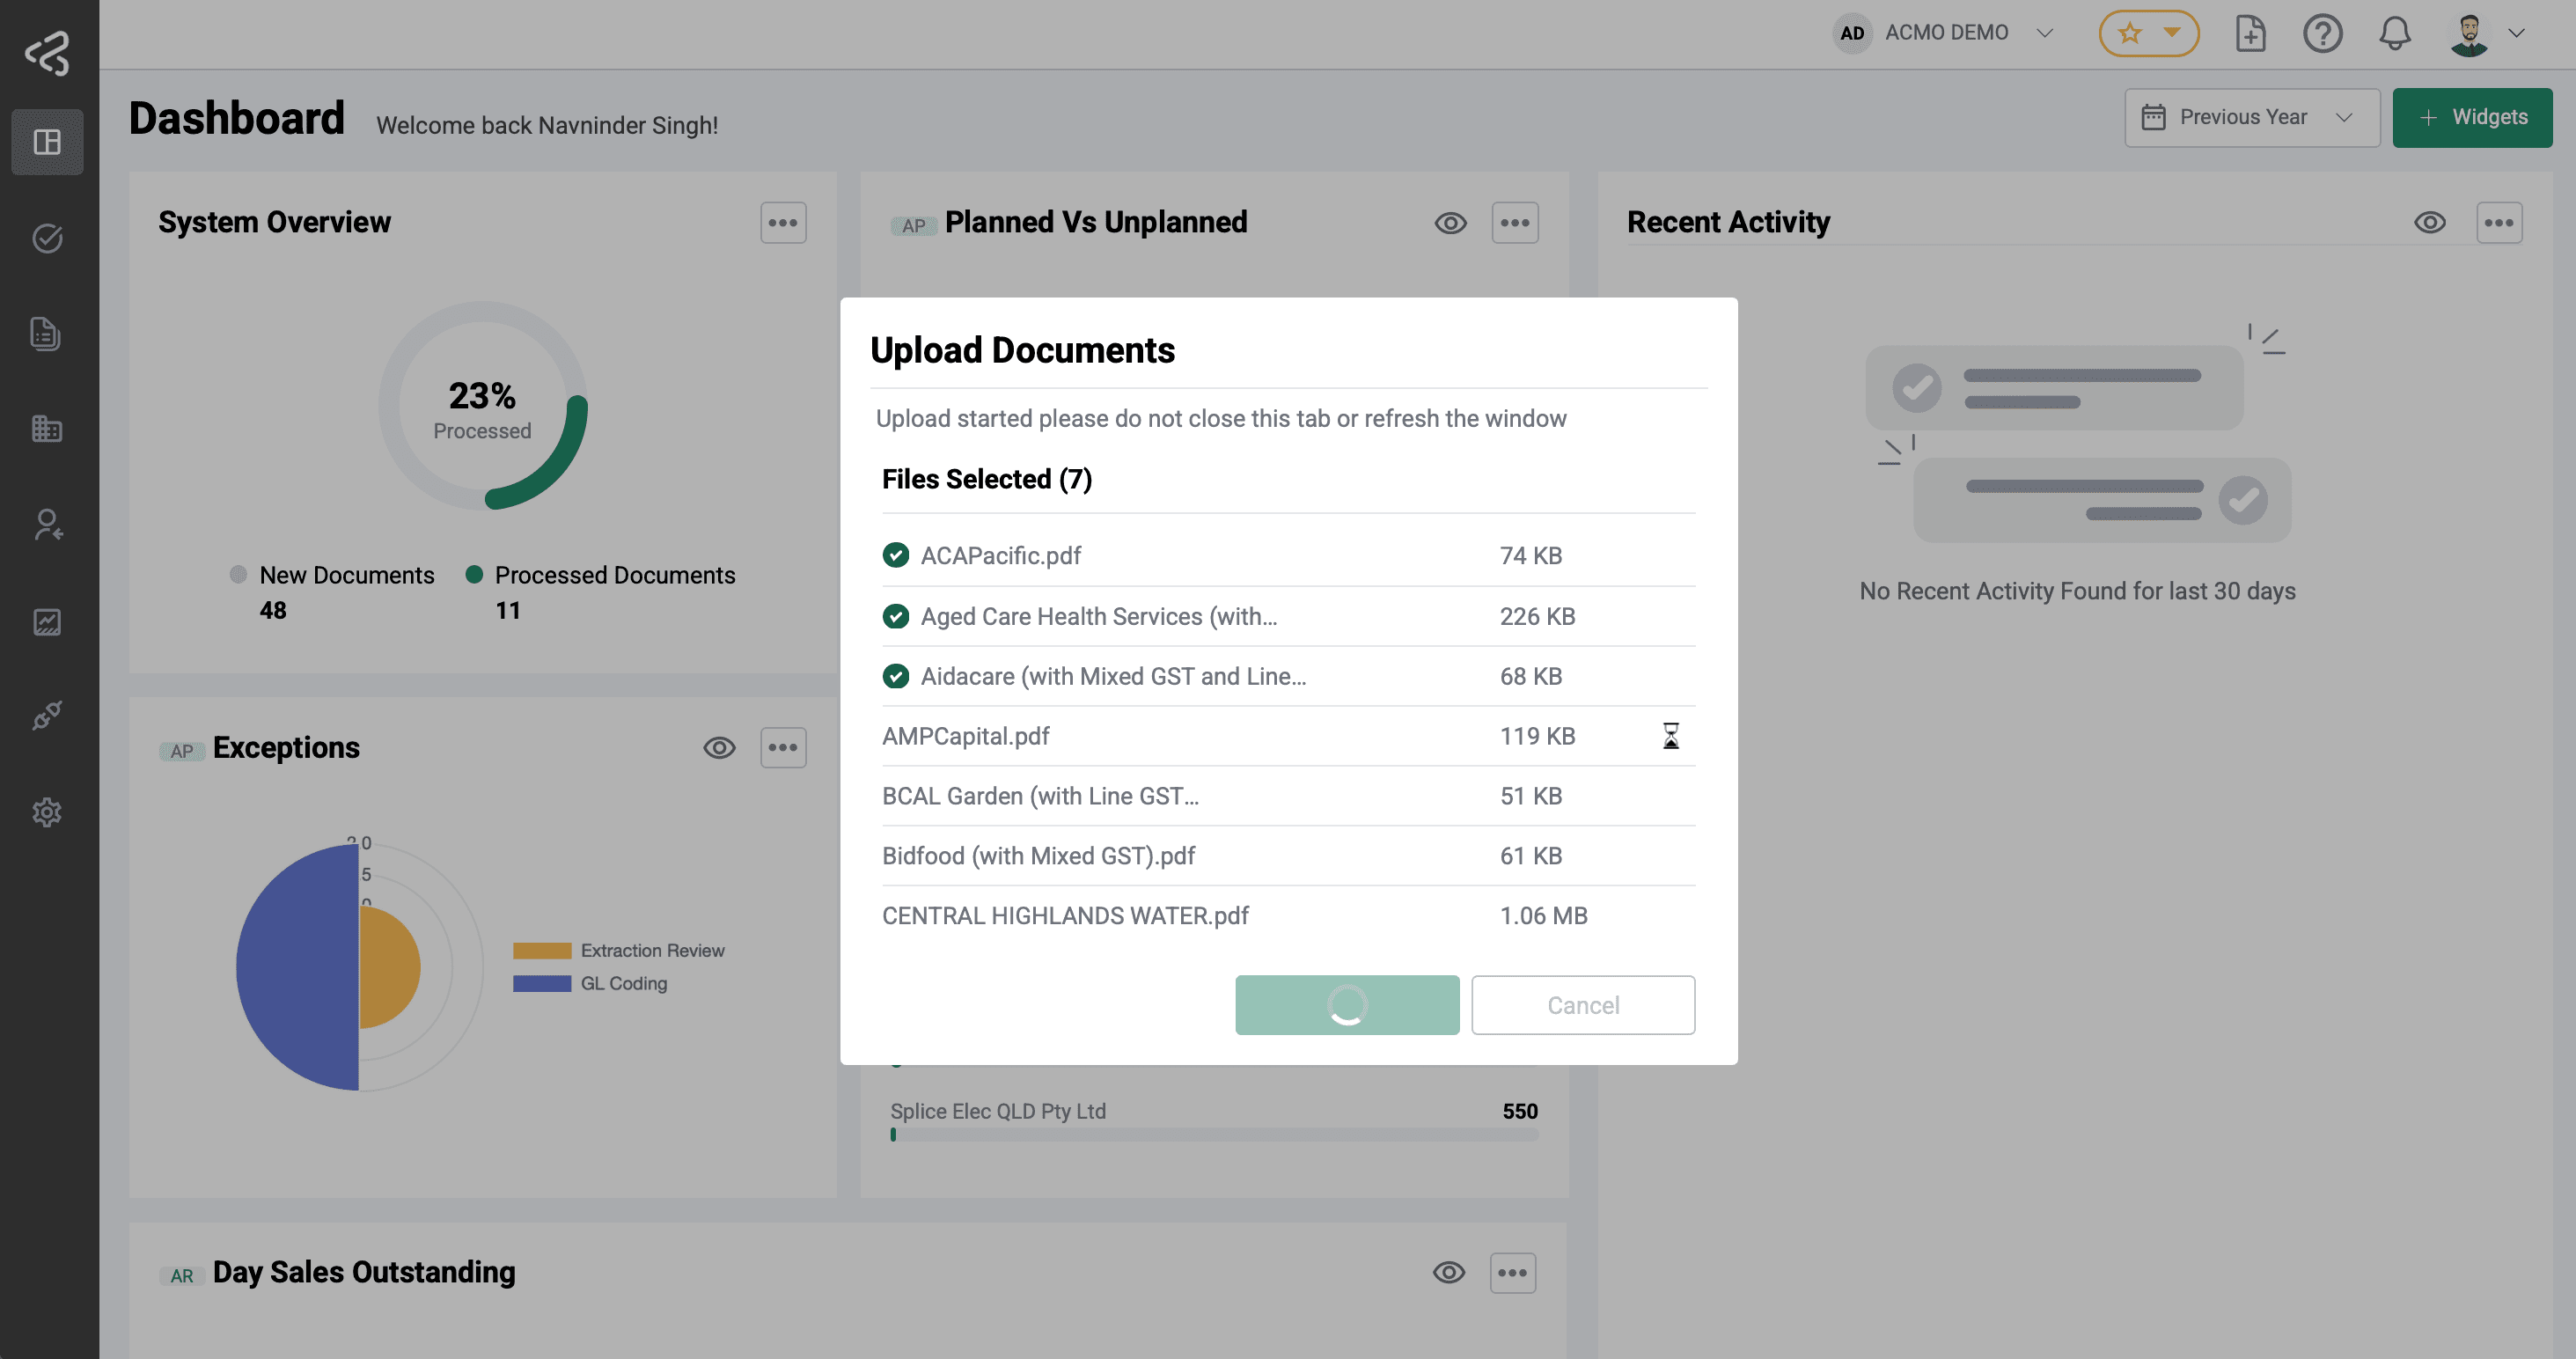Open the Recent Activity options menu
This screenshot has width=2576, height=1359.
(x=2499, y=222)
